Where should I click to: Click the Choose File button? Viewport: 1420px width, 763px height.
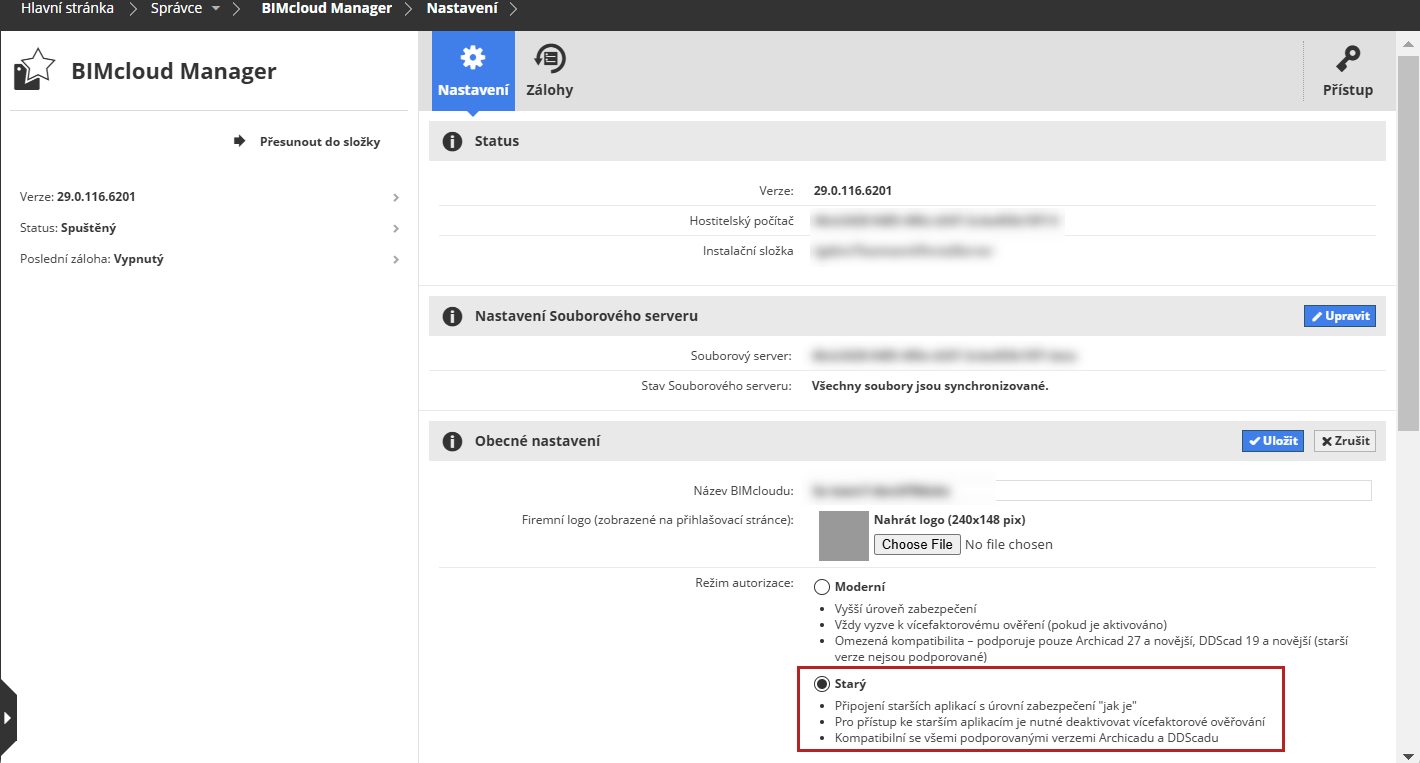click(x=917, y=545)
